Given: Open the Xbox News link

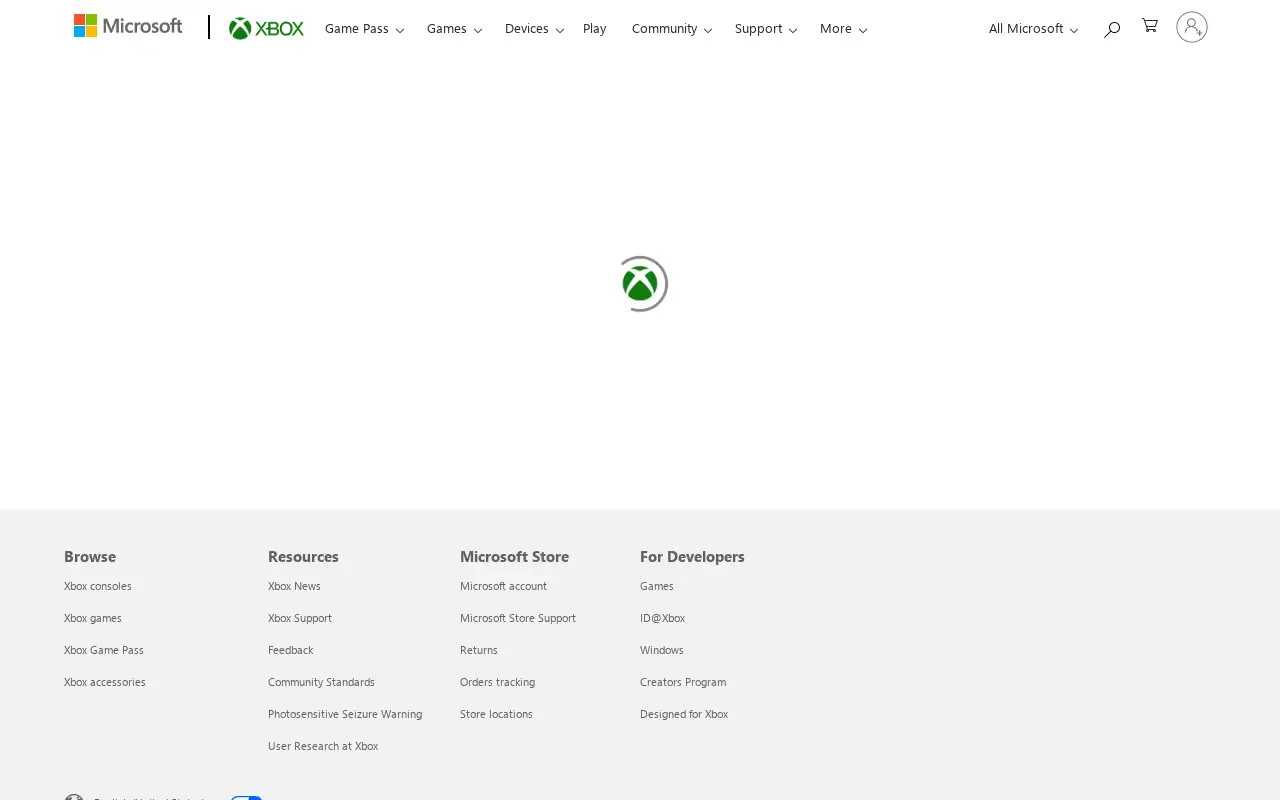Looking at the screenshot, I should pos(294,586).
